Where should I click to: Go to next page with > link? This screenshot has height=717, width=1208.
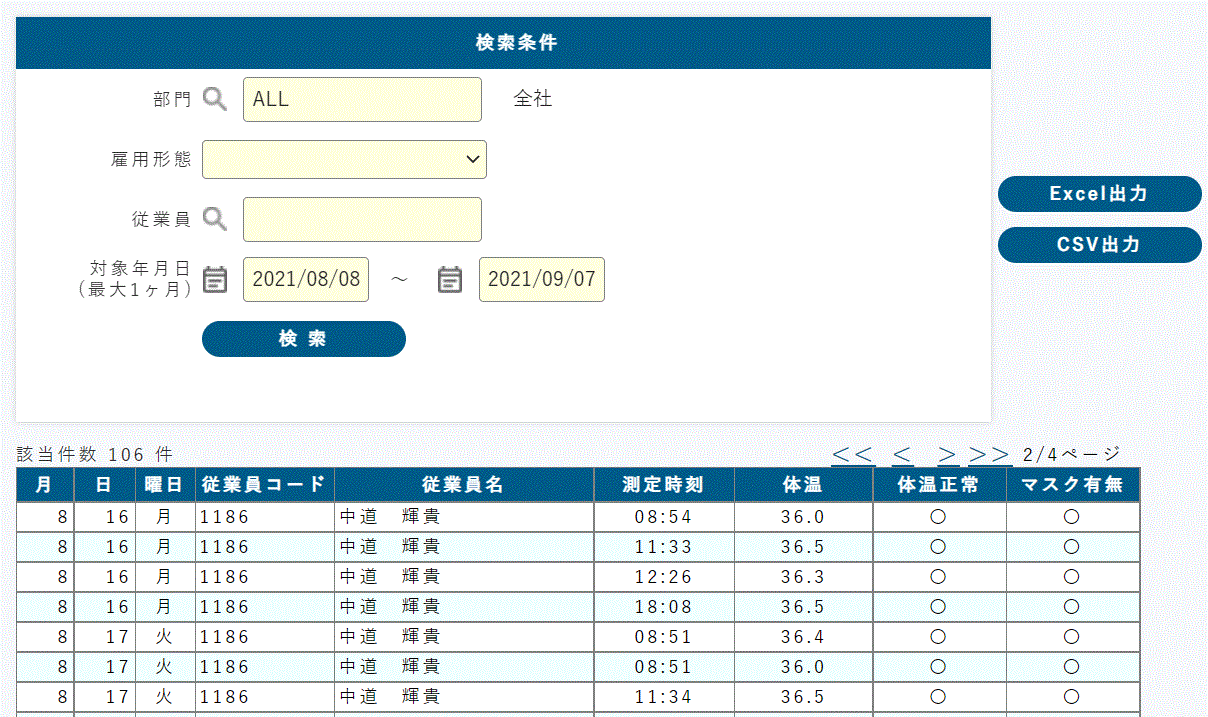948,455
